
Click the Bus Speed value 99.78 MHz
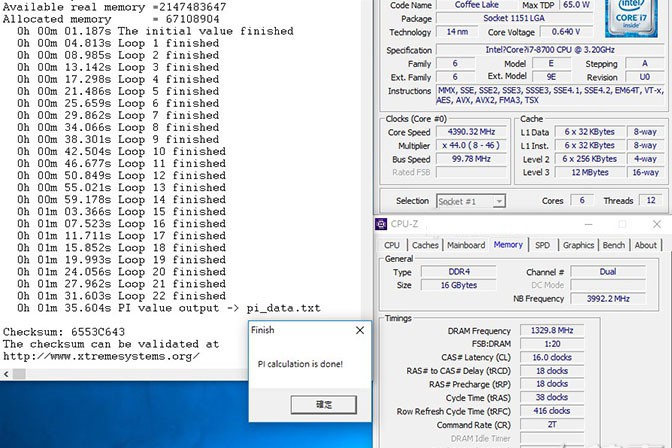[x=471, y=159]
